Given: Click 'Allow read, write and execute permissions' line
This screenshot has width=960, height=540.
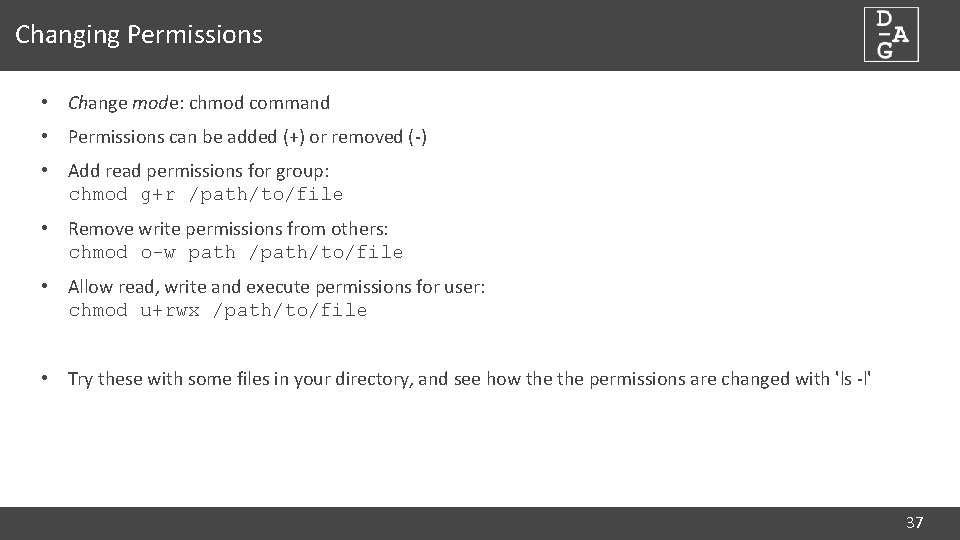Looking at the screenshot, I should click(x=276, y=287).
